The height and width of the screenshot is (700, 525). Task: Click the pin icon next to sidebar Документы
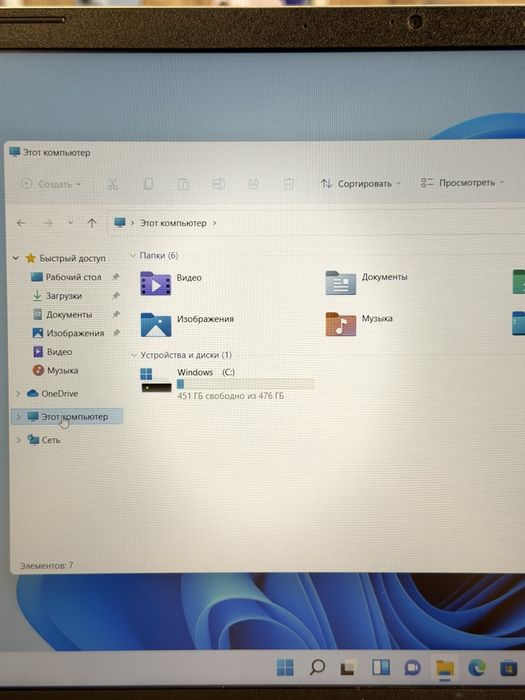coord(116,314)
